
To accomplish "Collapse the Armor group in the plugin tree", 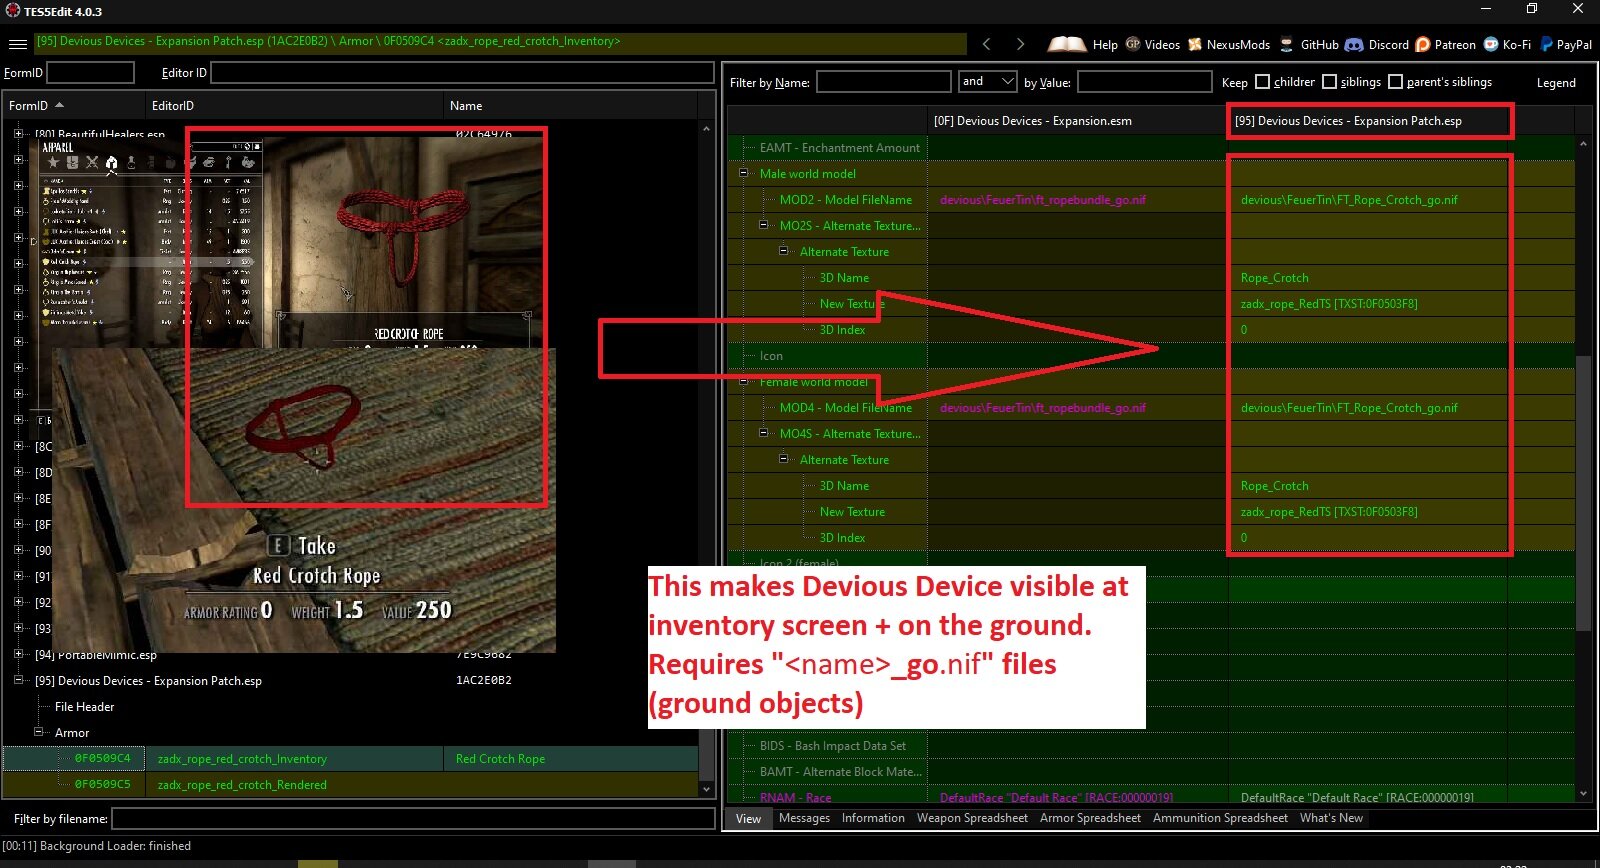I will (x=39, y=732).
